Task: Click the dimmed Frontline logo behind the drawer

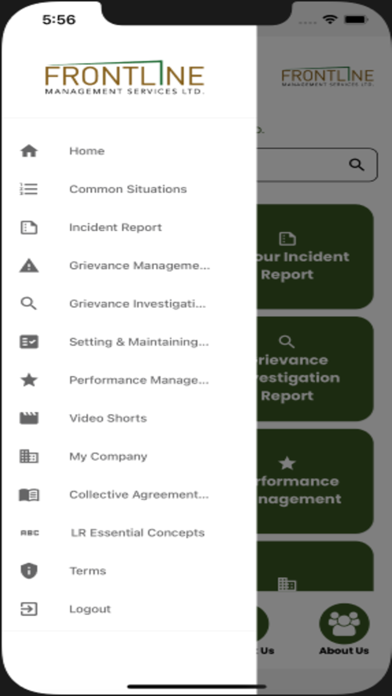Action: pos(328,77)
